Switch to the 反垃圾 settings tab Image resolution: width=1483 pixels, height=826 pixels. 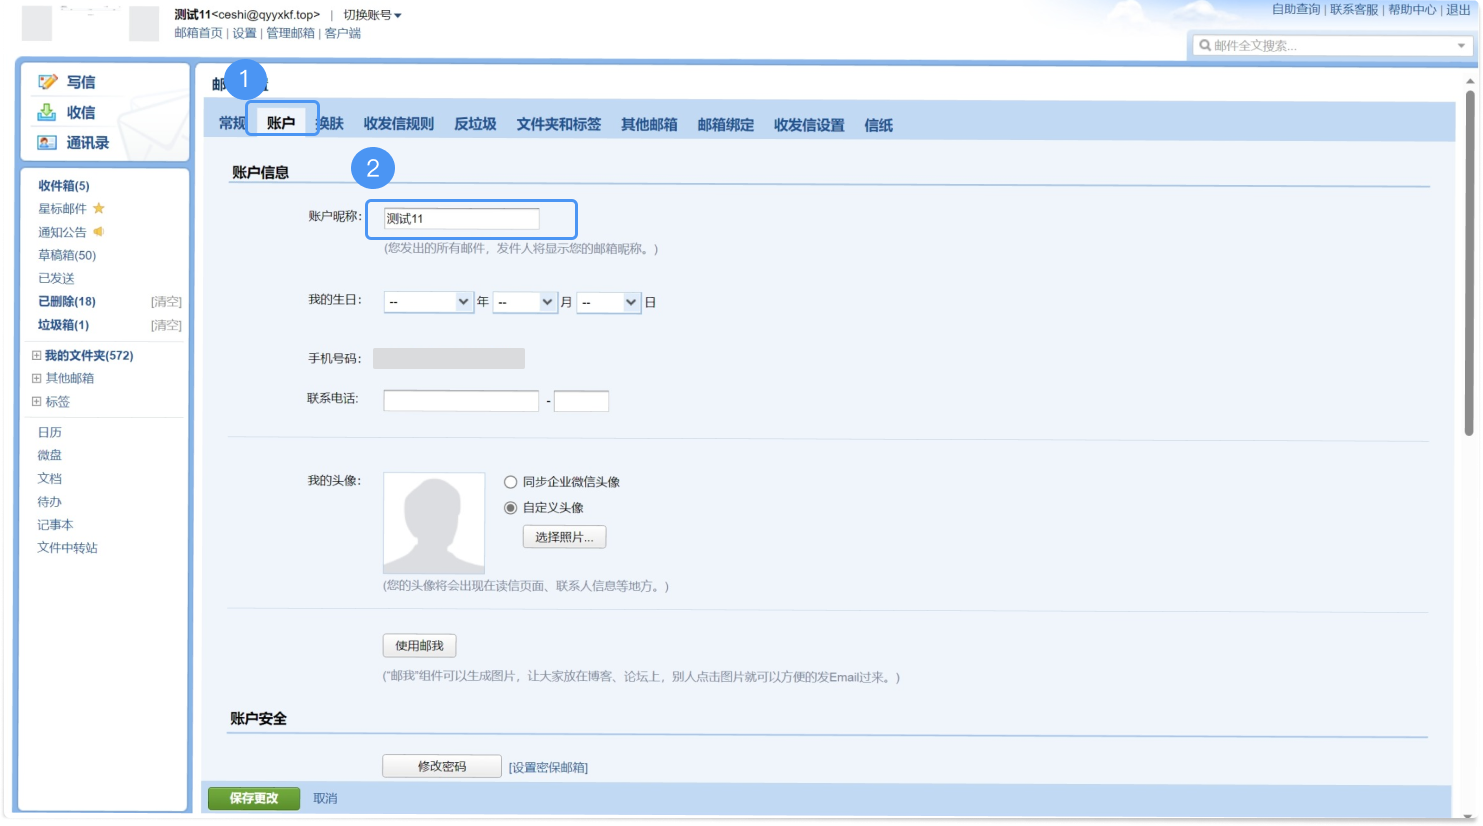[x=475, y=124]
